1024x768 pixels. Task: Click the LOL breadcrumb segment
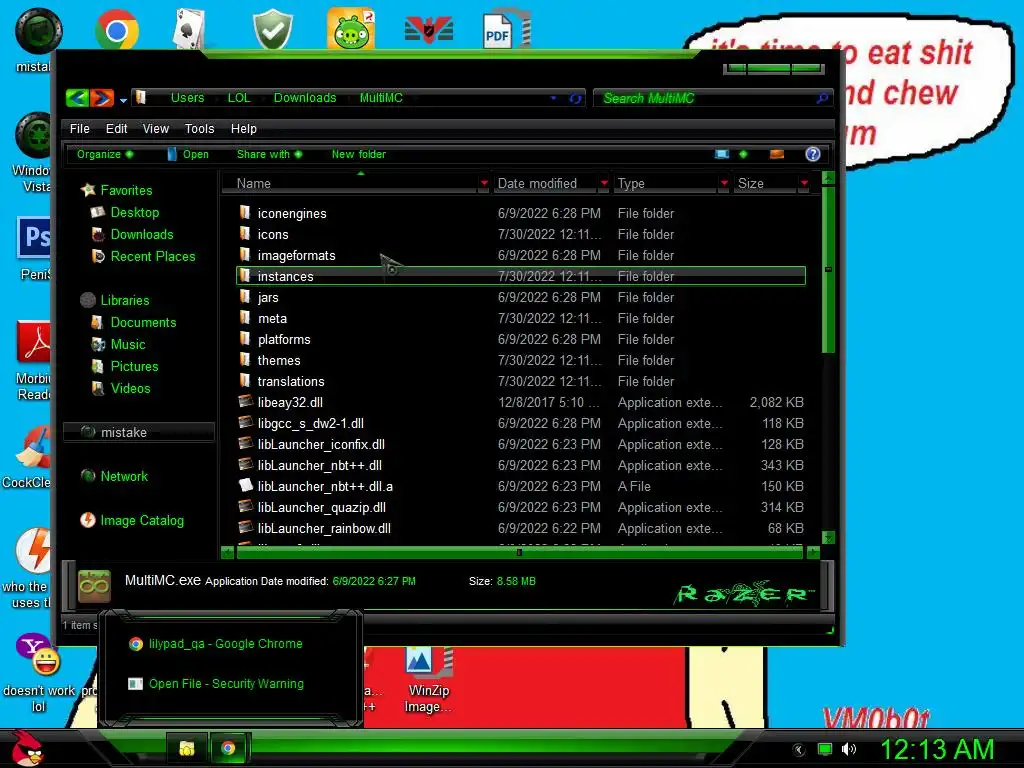point(238,97)
